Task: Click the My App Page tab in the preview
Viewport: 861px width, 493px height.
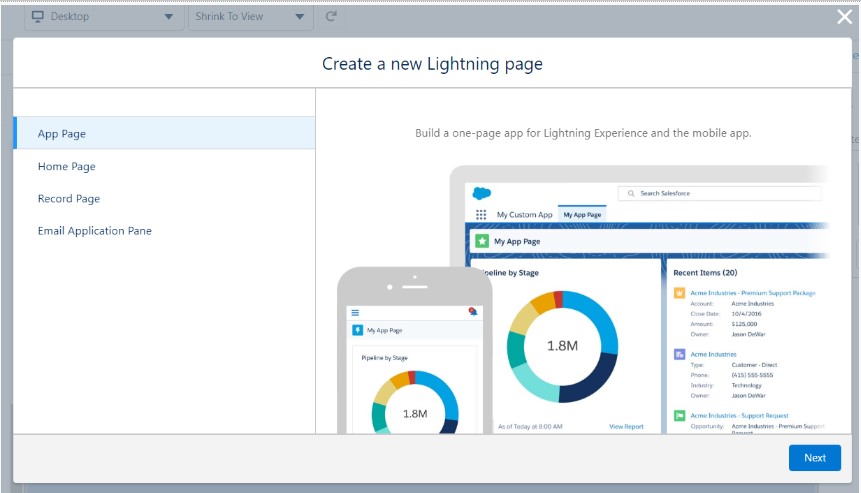Action: click(x=582, y=215)
